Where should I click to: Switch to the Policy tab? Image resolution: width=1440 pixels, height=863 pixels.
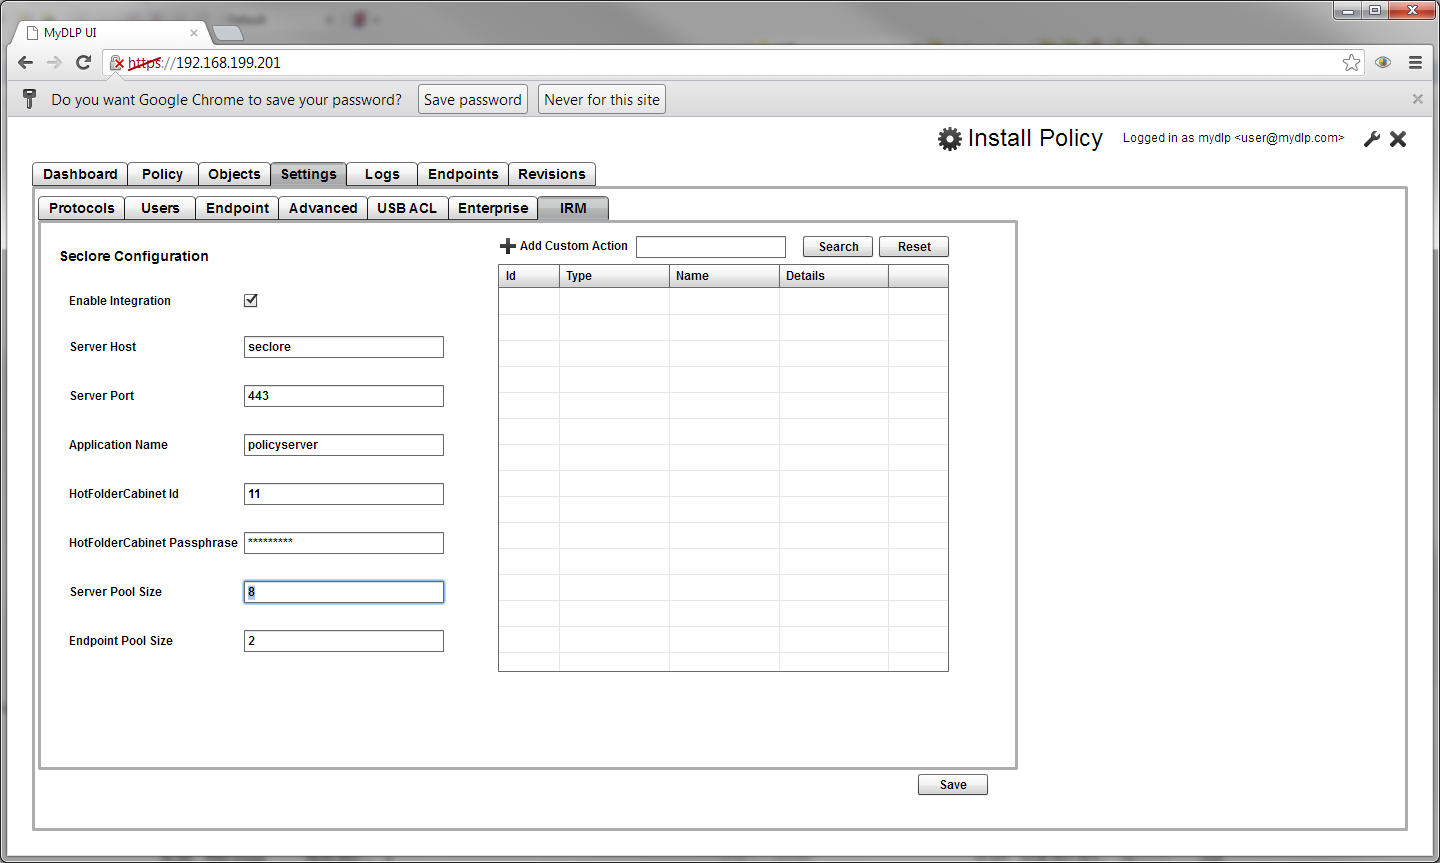coord(162,174)
